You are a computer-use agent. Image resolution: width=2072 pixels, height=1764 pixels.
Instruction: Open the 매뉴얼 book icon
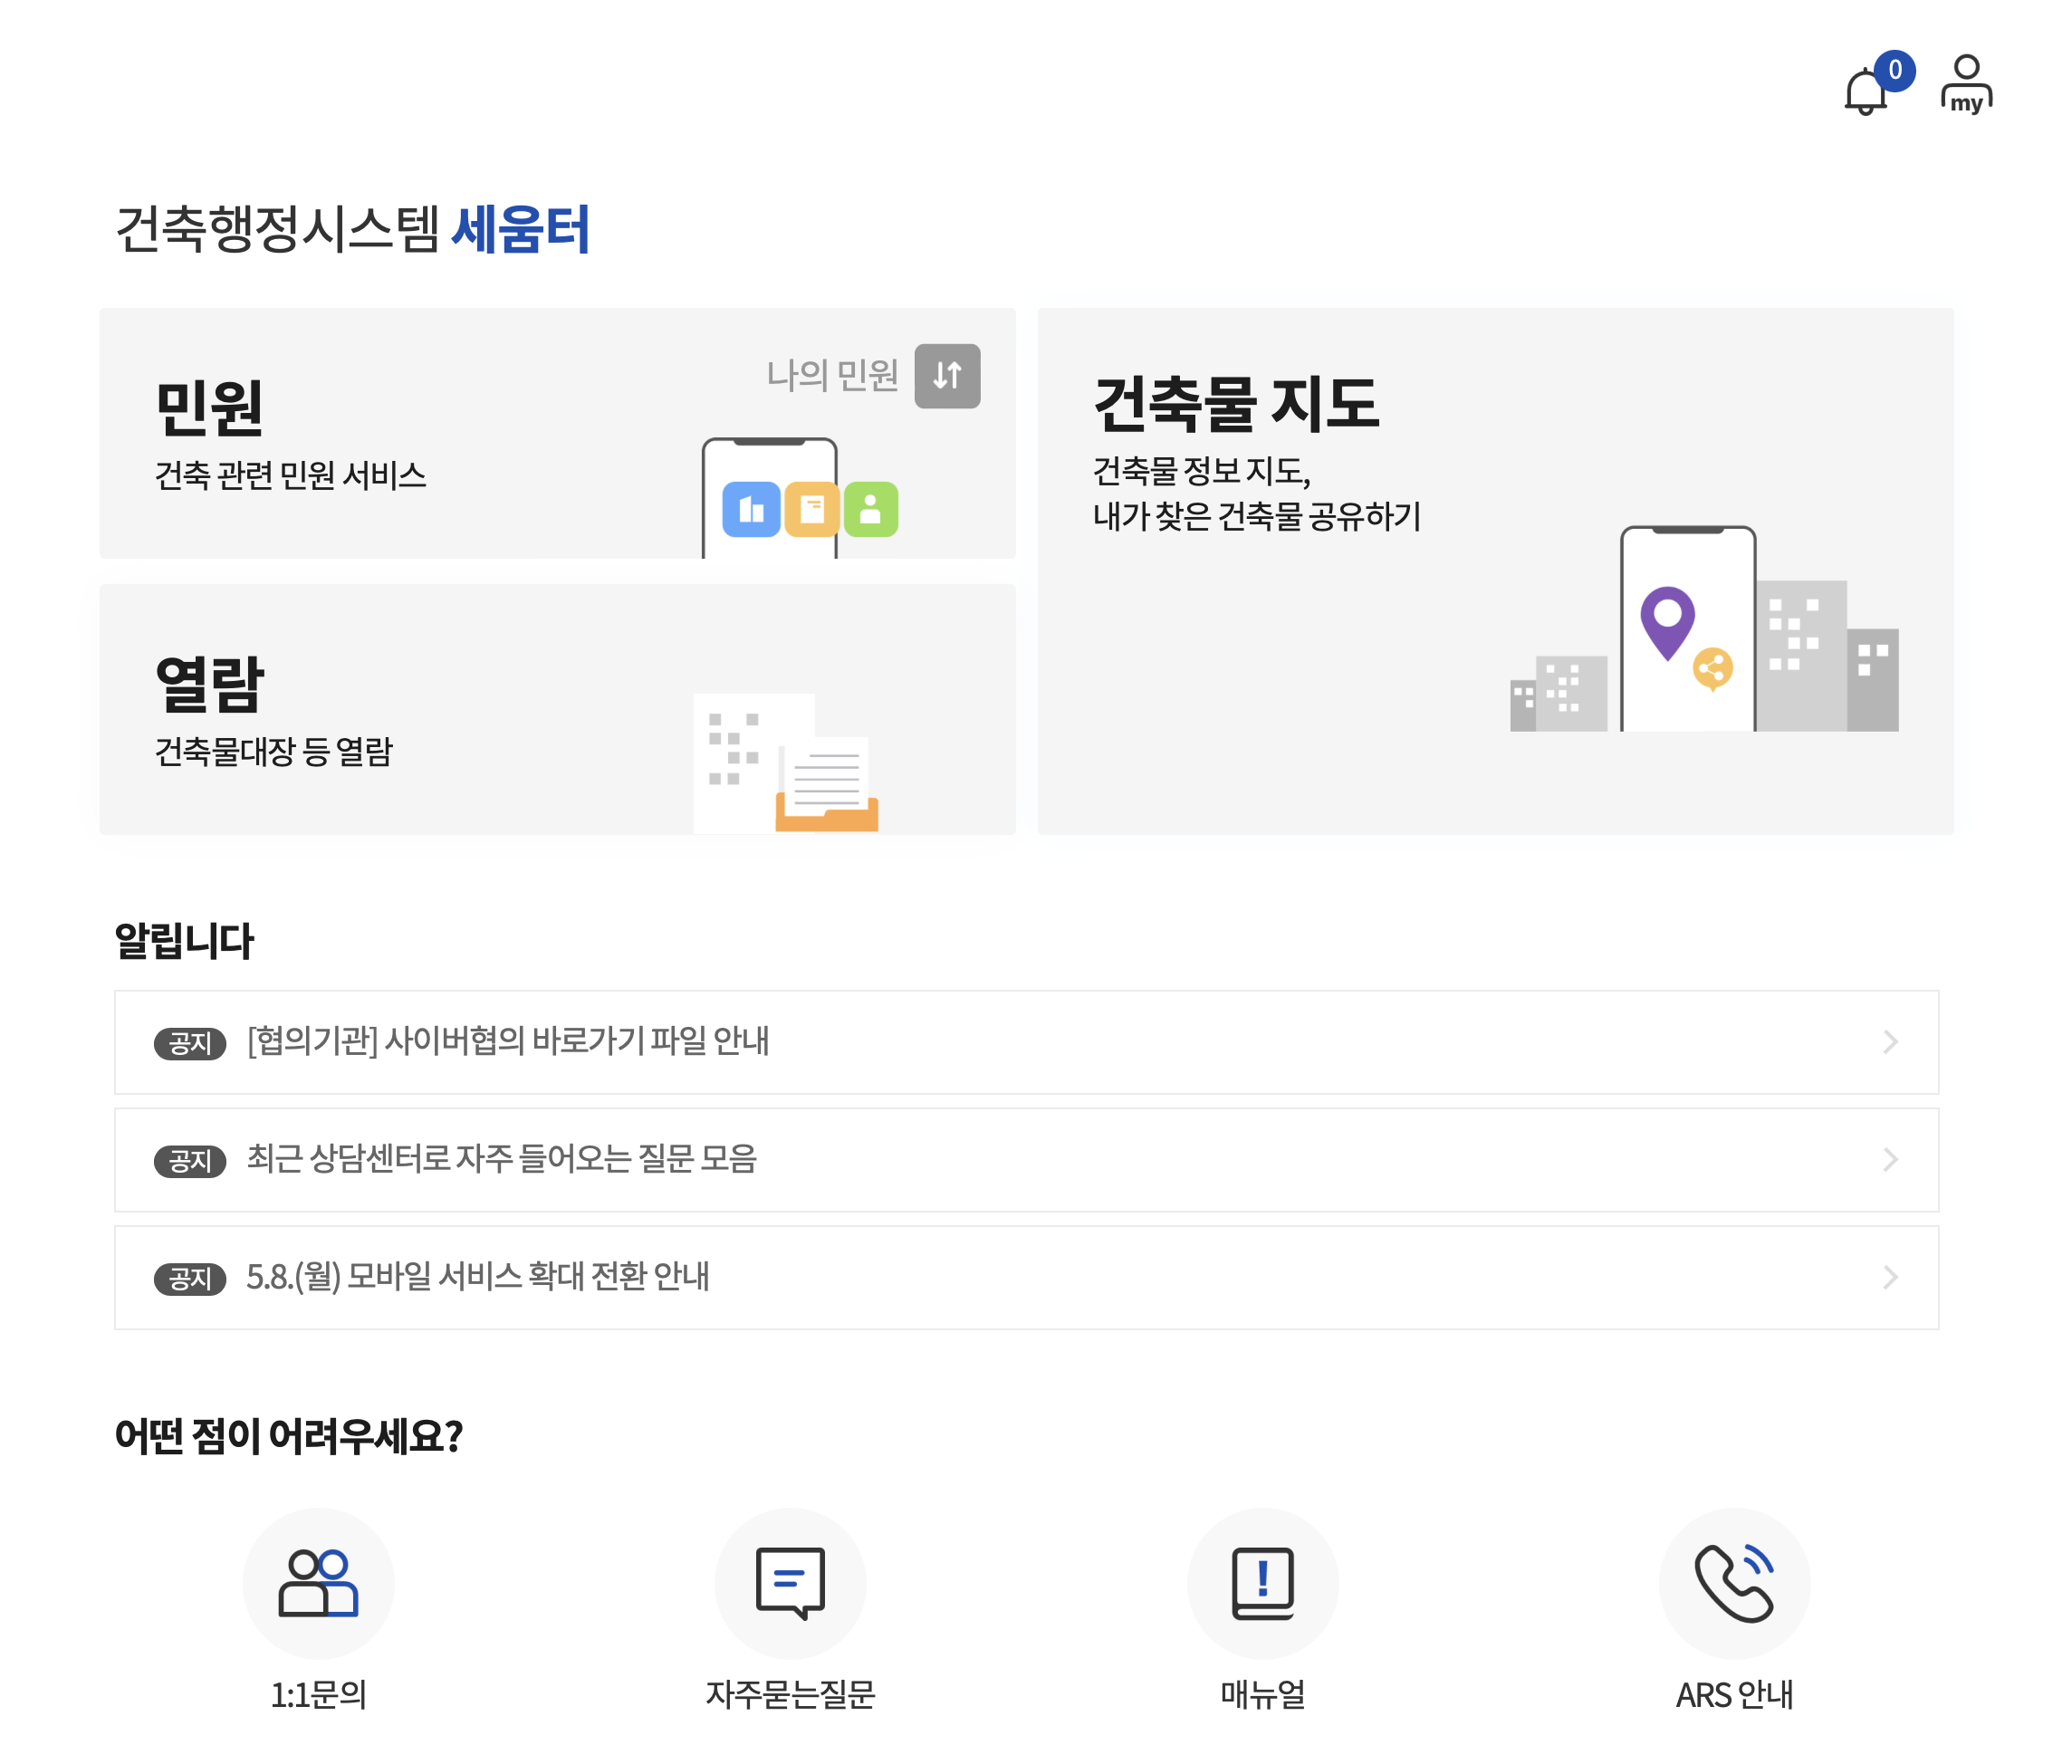[1262, 1583]
